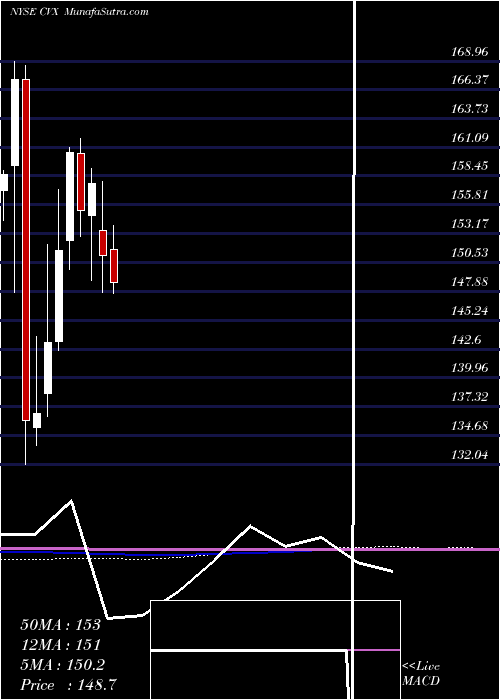Select the 137.32 price level label
This screenshot has width=500, height=700.
pos(470,397)
